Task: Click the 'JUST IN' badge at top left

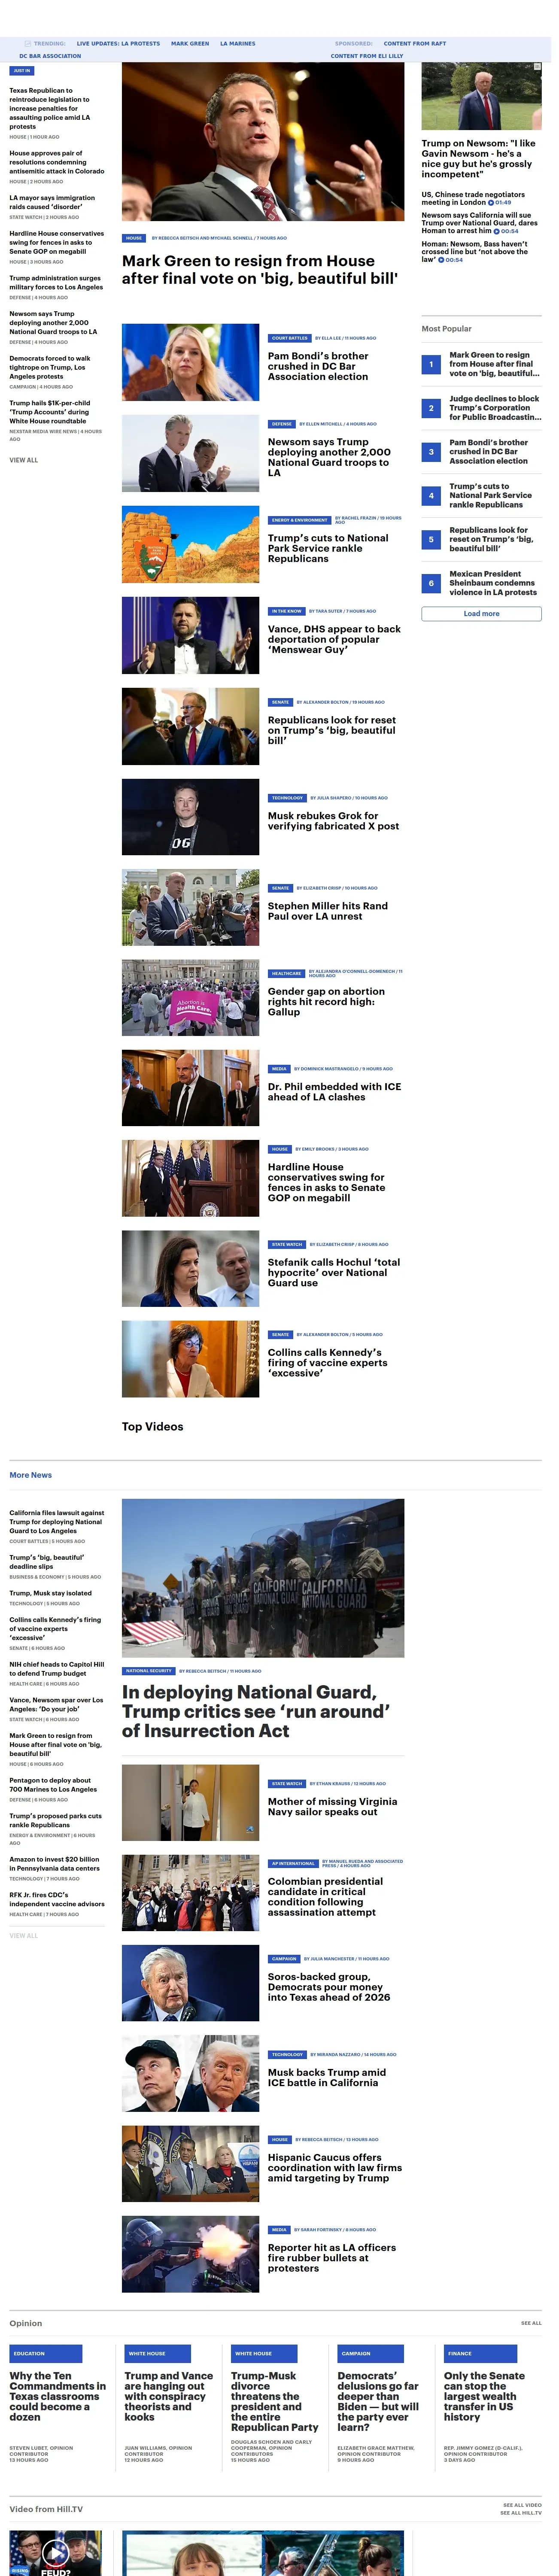Action: click(x=22, y=71)
